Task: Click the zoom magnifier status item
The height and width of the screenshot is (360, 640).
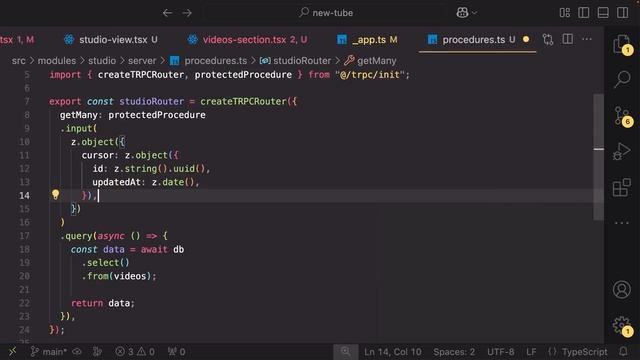Action: [x=345, y=351]
